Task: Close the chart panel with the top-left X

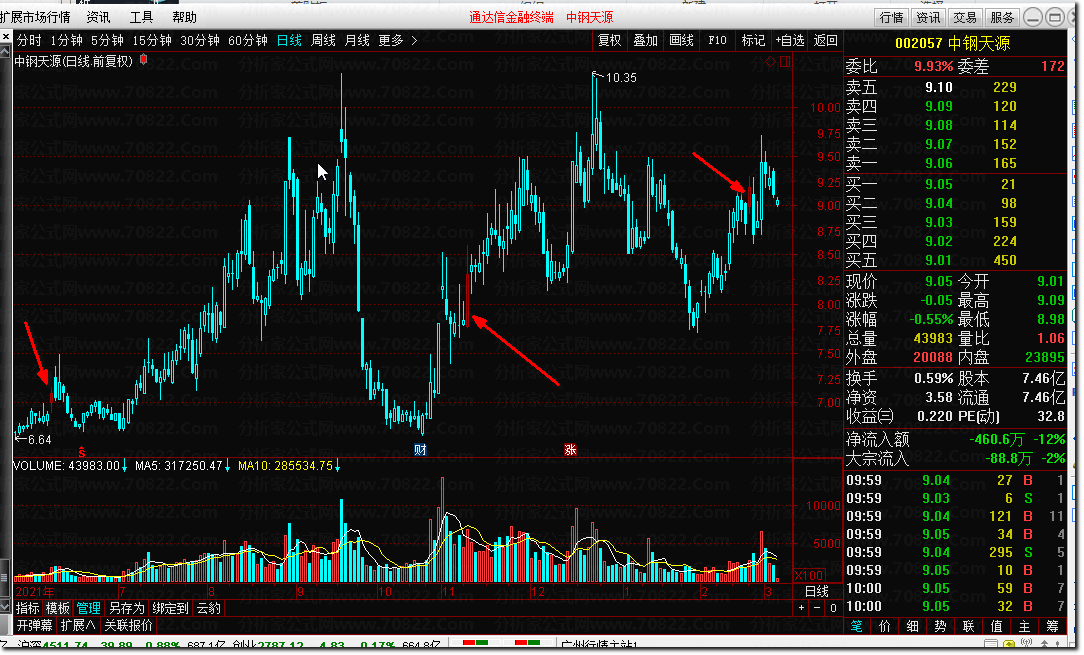Action: [x=6, y=36]
